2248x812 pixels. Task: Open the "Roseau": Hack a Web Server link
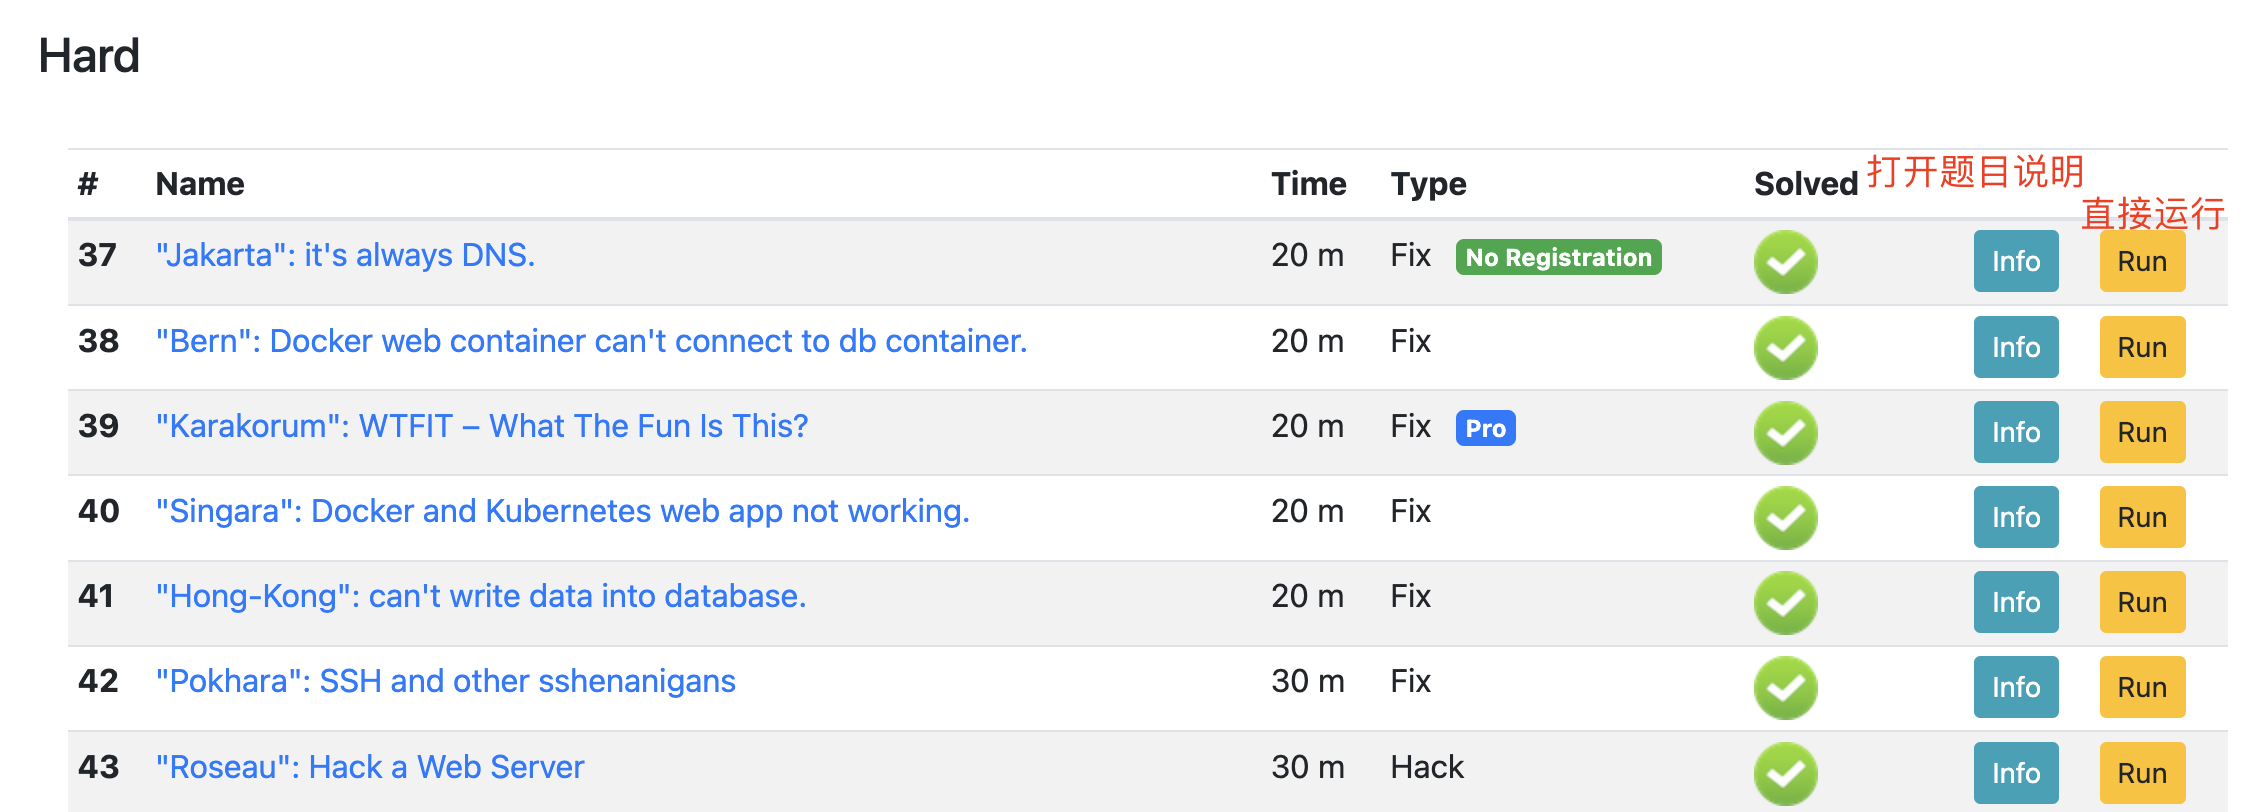(369, 767)
